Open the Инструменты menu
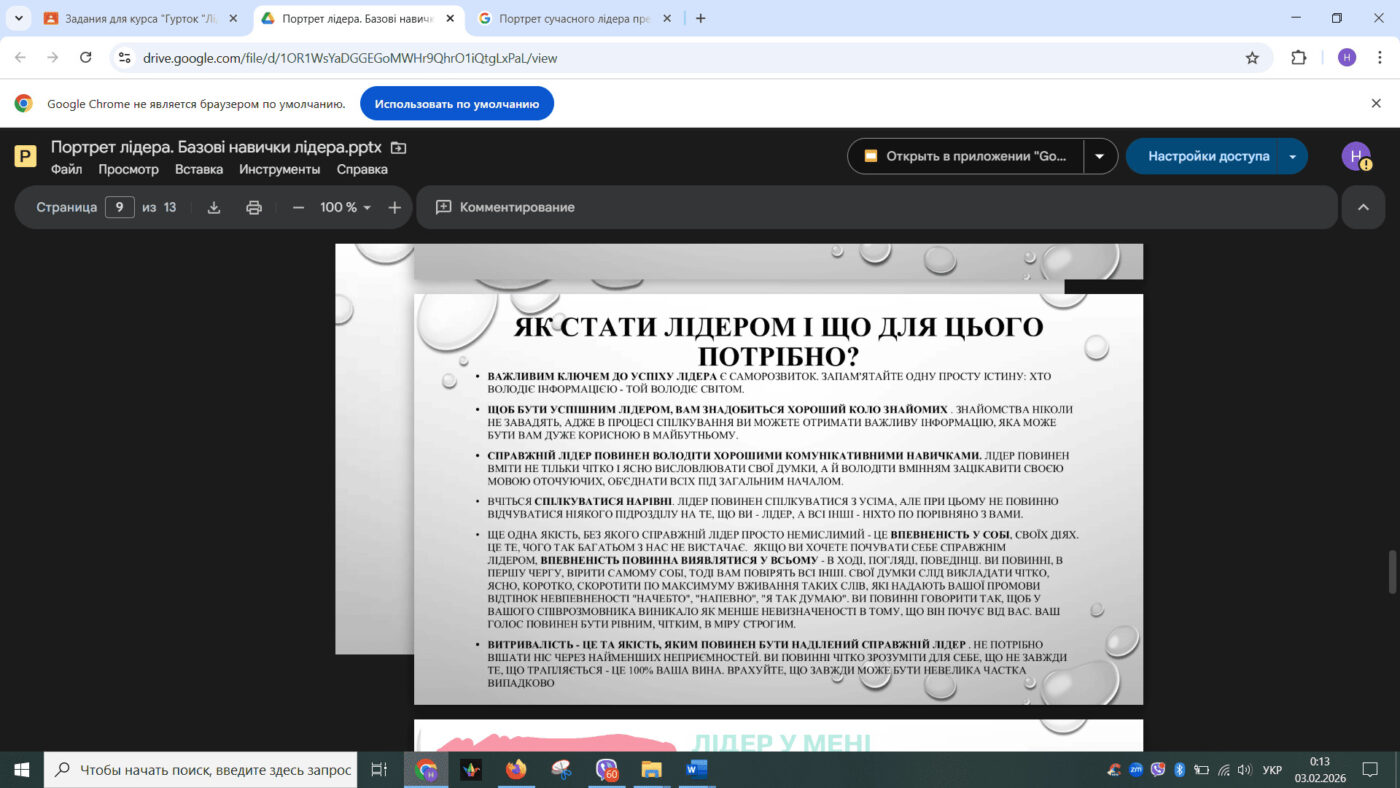This screenshot has width=1400, height=788. click(x=279, y=169)
